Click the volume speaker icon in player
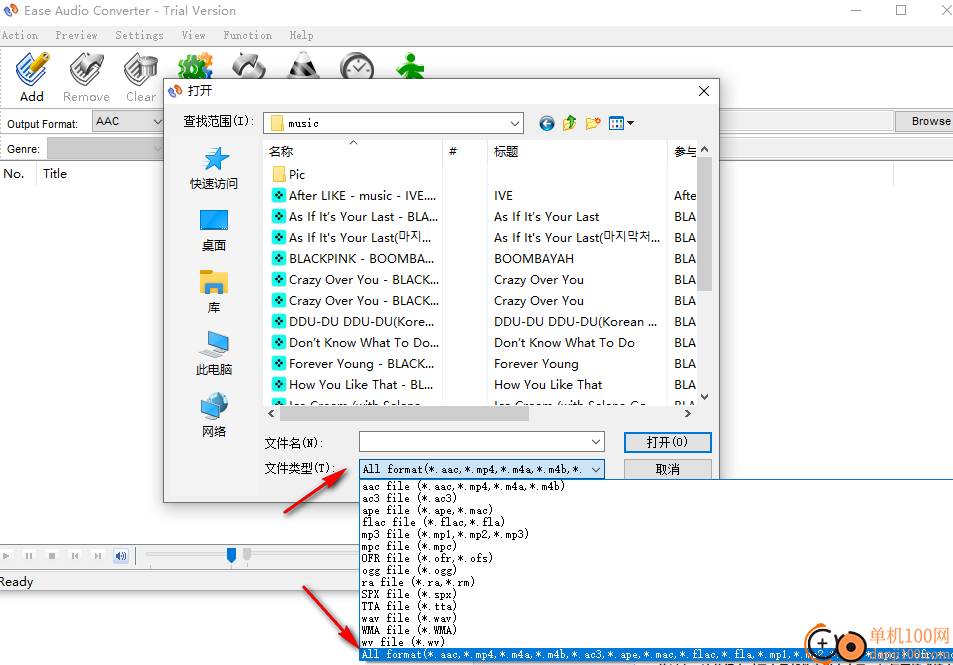 coord(121,556)
